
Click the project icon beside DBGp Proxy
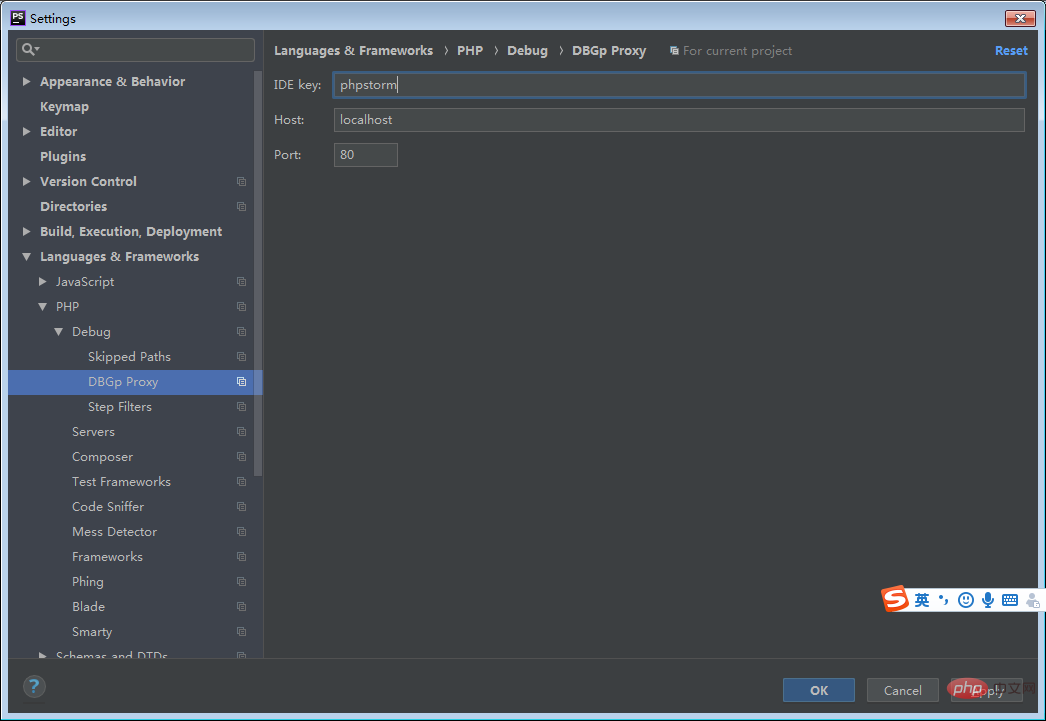coord(241,382)
